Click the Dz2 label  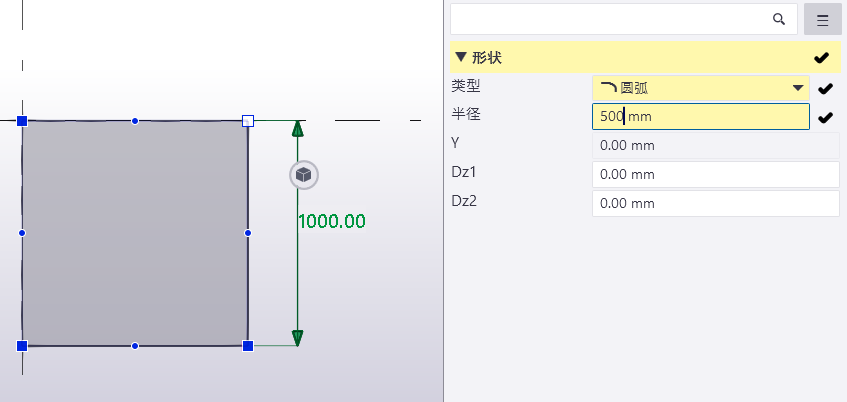[465, 201]
